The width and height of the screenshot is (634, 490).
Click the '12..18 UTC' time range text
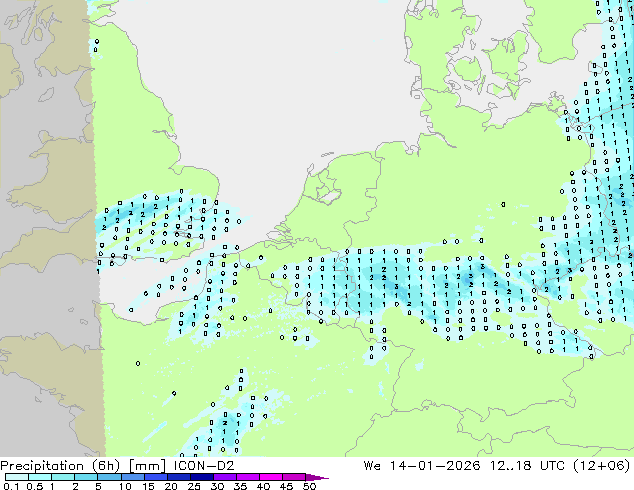[527, 466]
